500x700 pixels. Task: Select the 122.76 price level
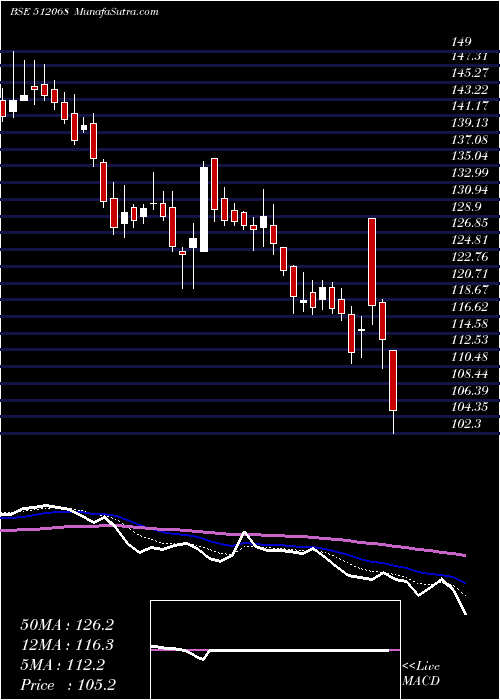[x=470, y=257]
